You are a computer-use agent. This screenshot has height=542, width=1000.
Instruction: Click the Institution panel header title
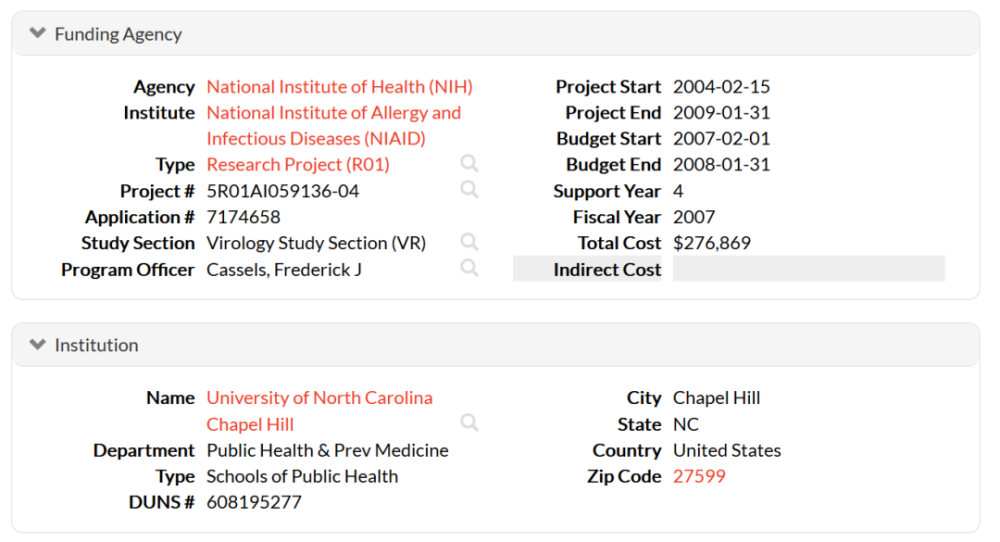click(96, 345)
